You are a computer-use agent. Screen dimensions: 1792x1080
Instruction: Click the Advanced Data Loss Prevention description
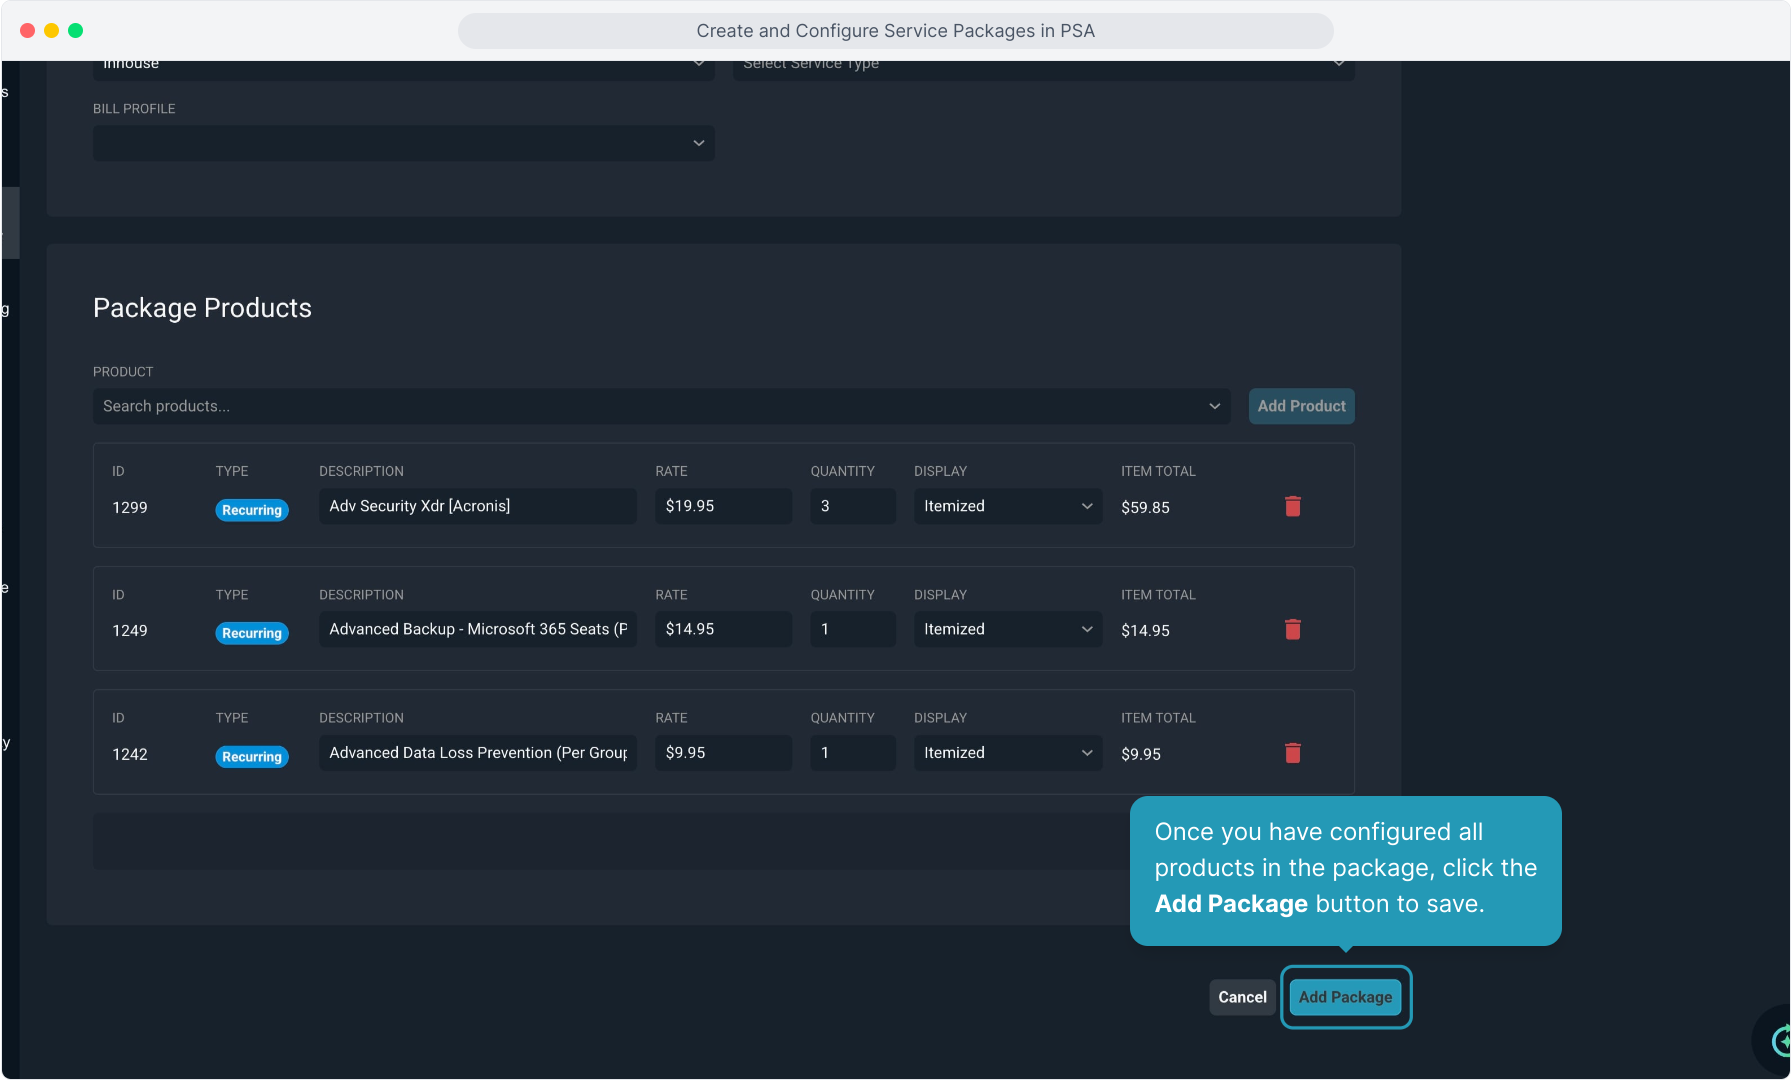click(x=477, y=753)
